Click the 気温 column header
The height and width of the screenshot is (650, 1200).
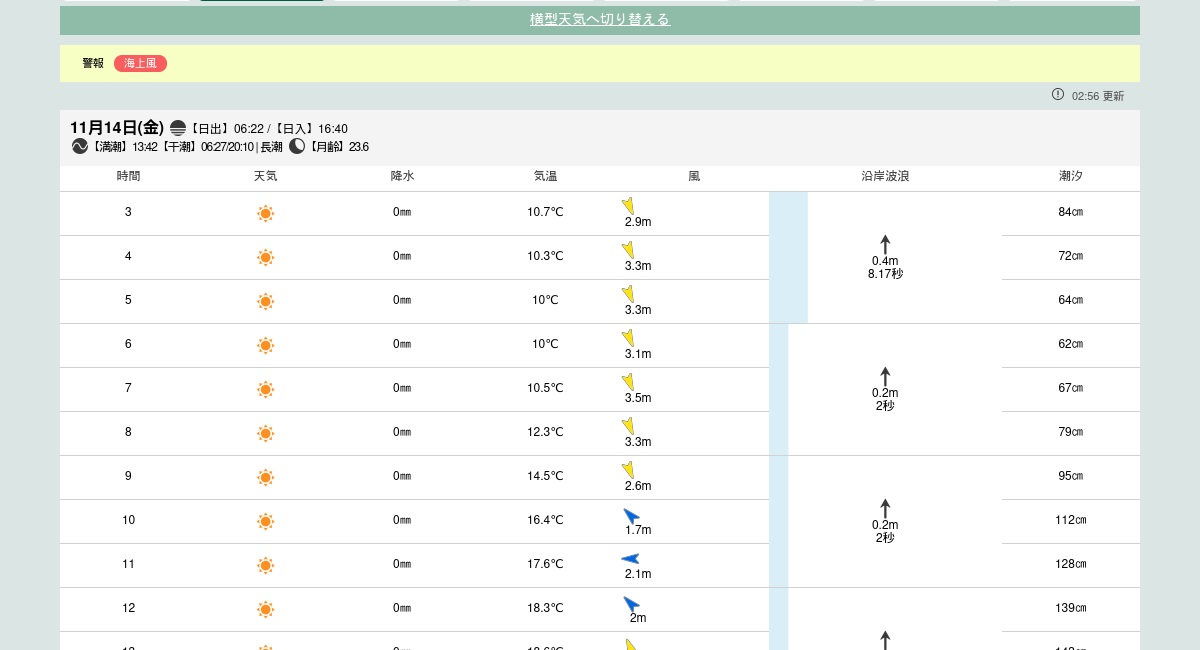click(545, 176)
